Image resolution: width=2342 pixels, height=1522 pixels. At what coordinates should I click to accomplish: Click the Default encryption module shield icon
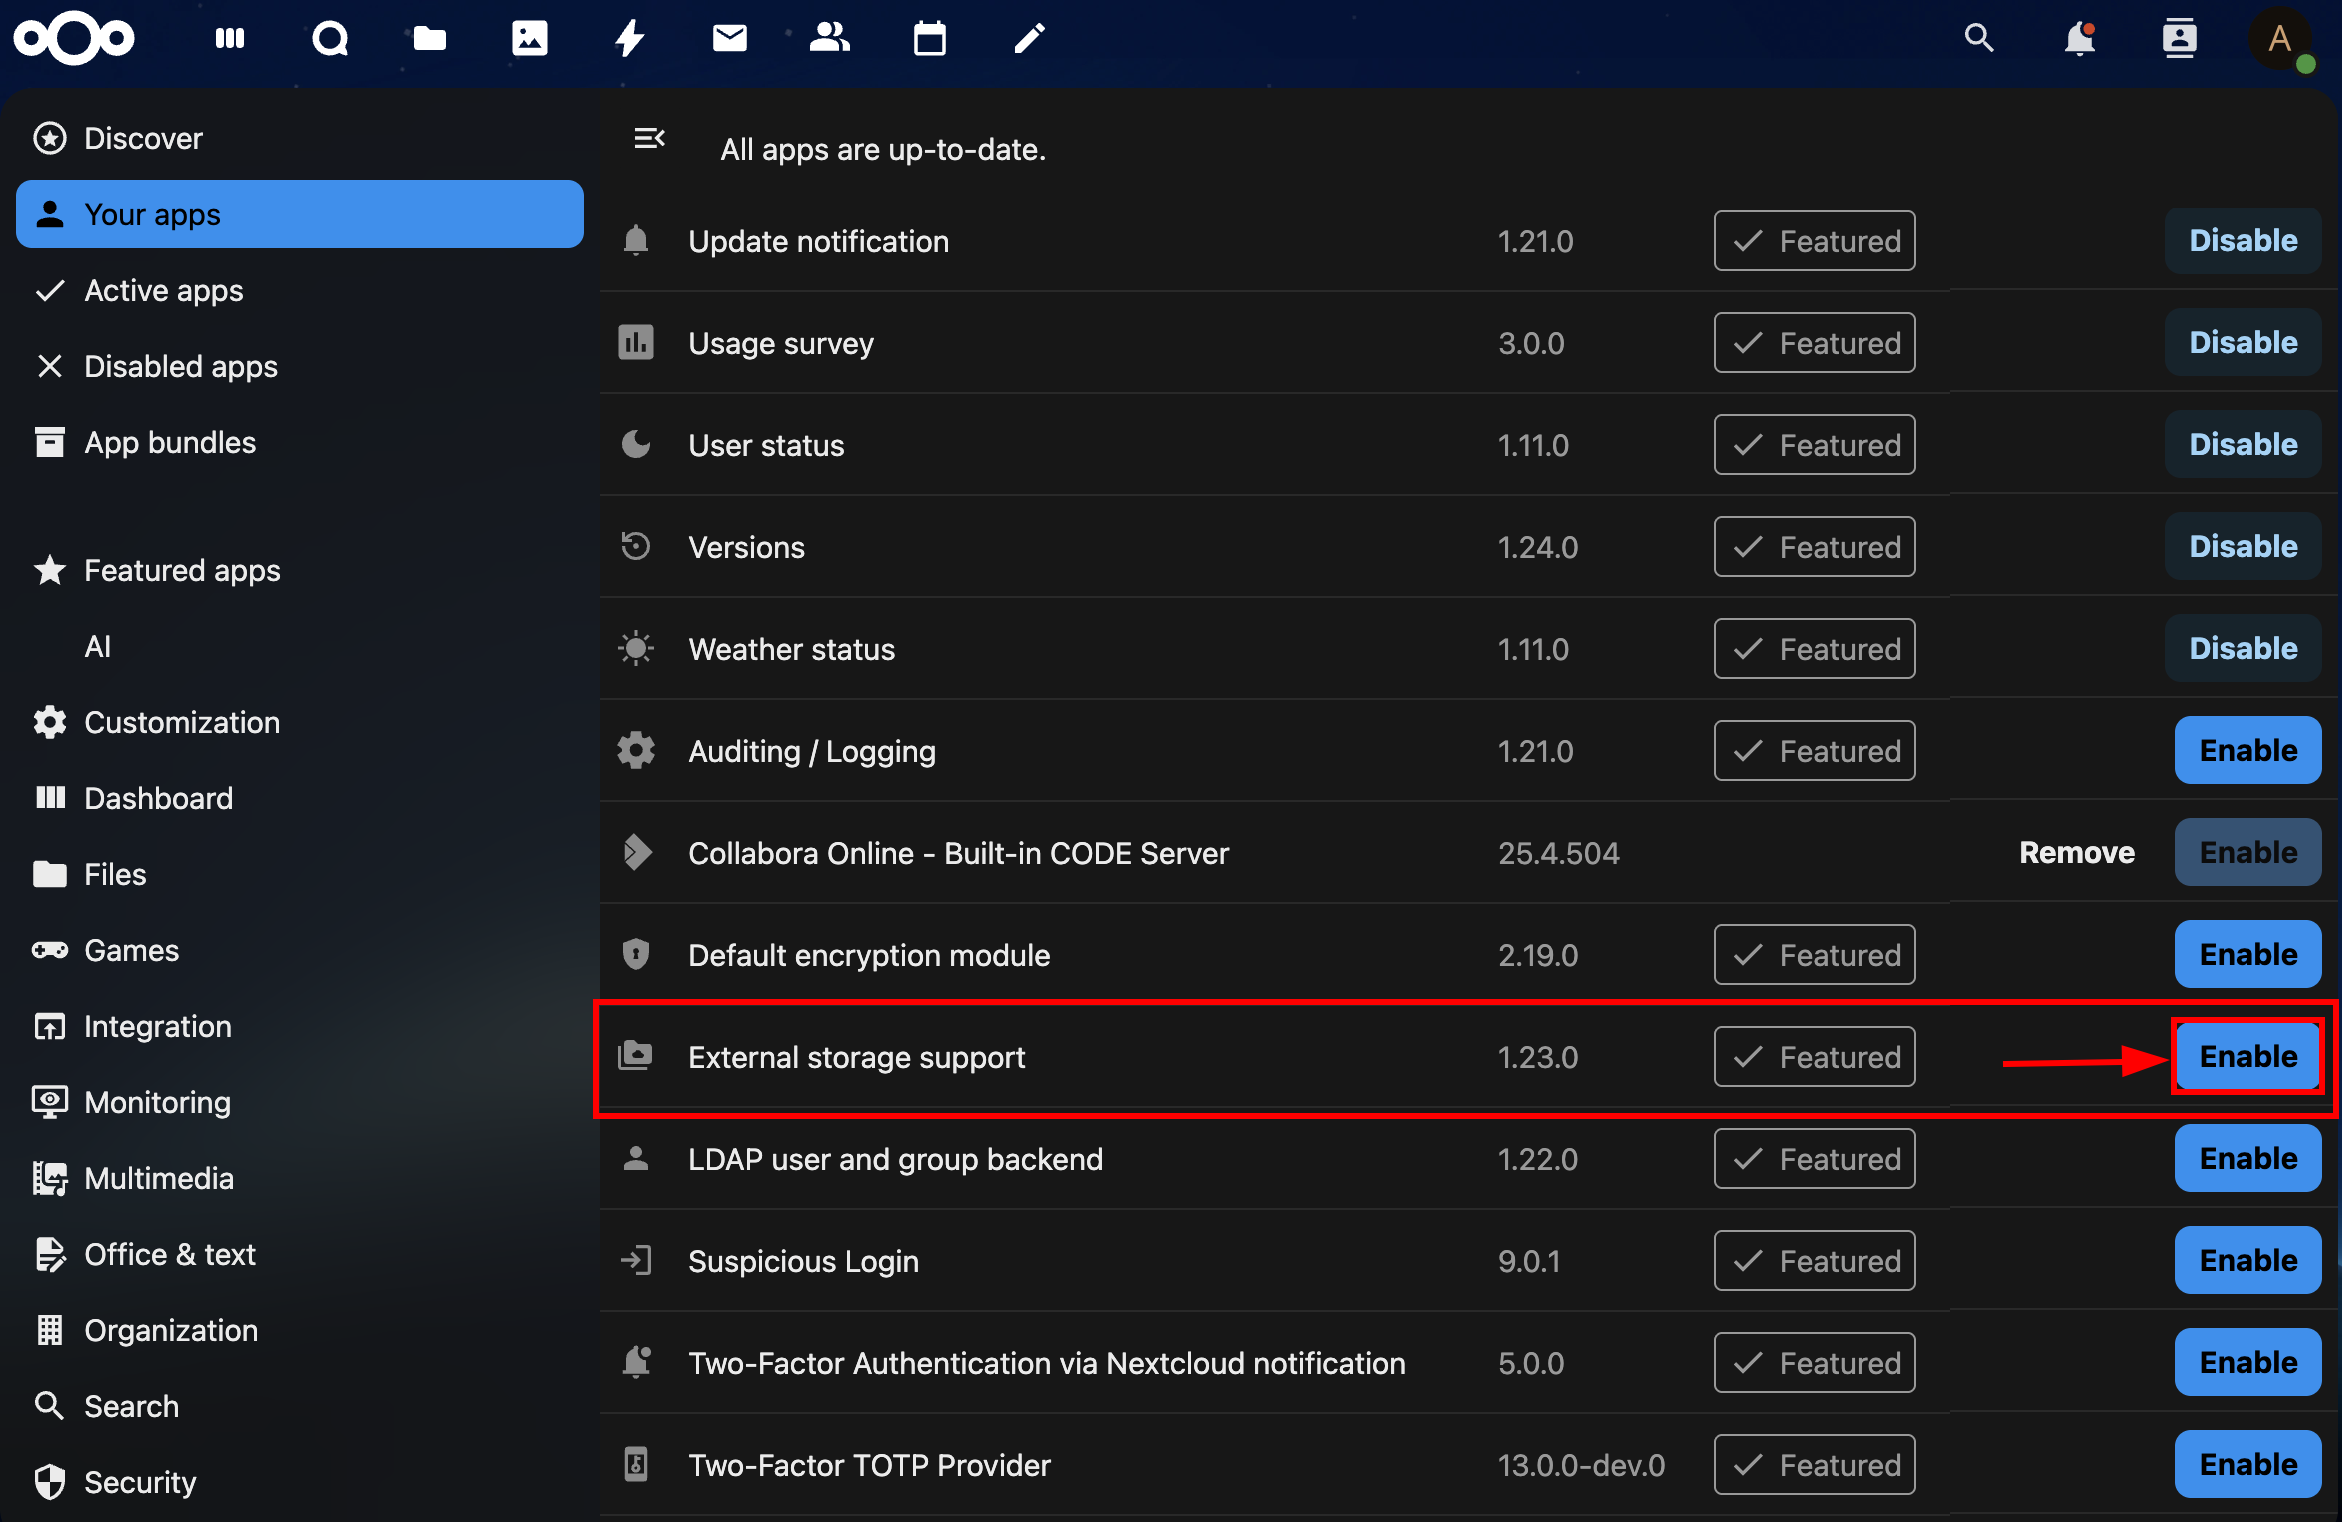coord(636,955)
